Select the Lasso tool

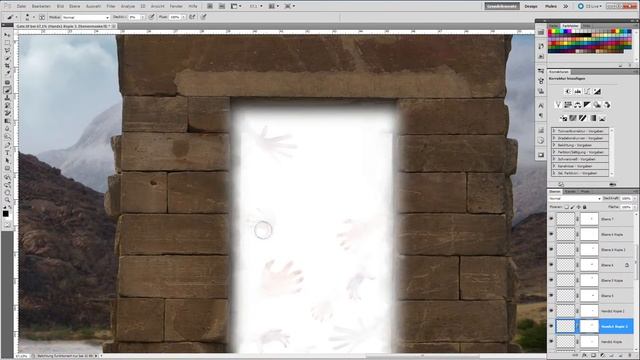coord(7,50)
